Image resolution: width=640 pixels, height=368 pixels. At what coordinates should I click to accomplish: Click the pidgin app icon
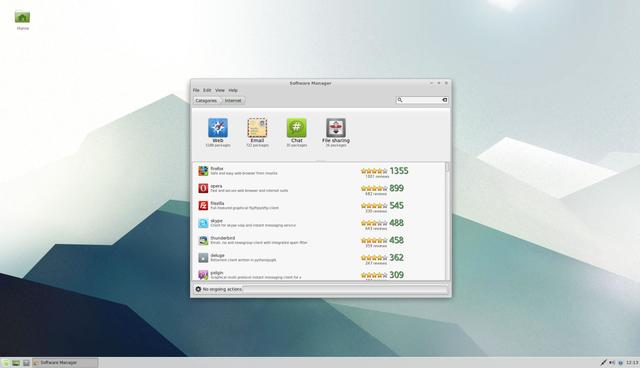click(203, 275)
